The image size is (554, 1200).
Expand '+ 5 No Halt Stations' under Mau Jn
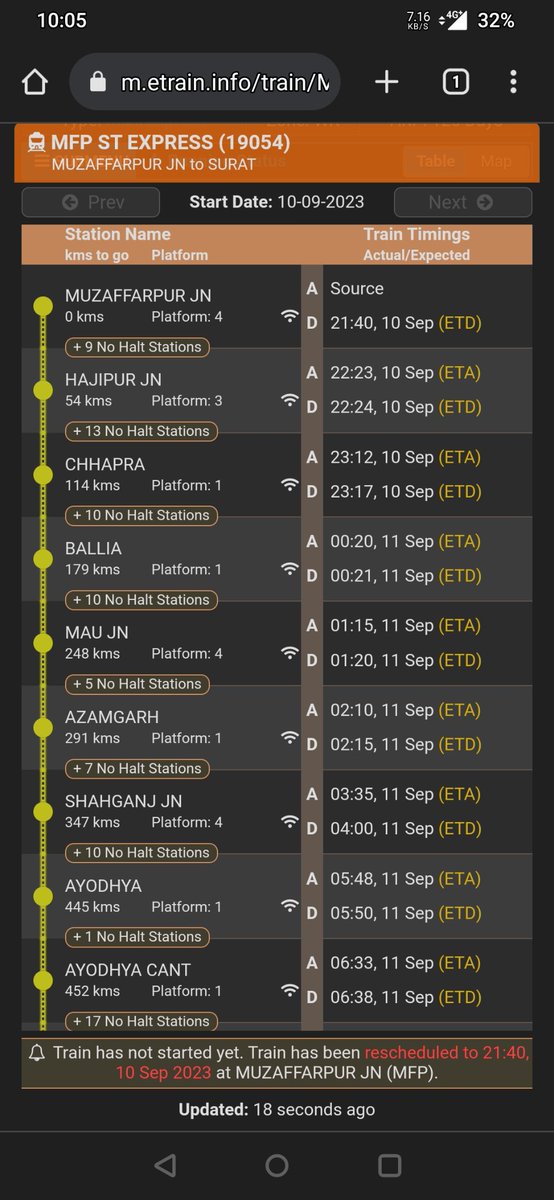coord(137,684)
